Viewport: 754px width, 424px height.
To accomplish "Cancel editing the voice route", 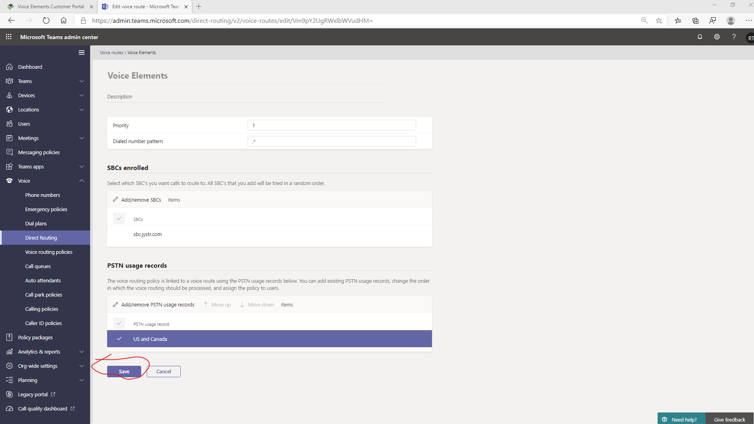I will [x=163, y=371].
